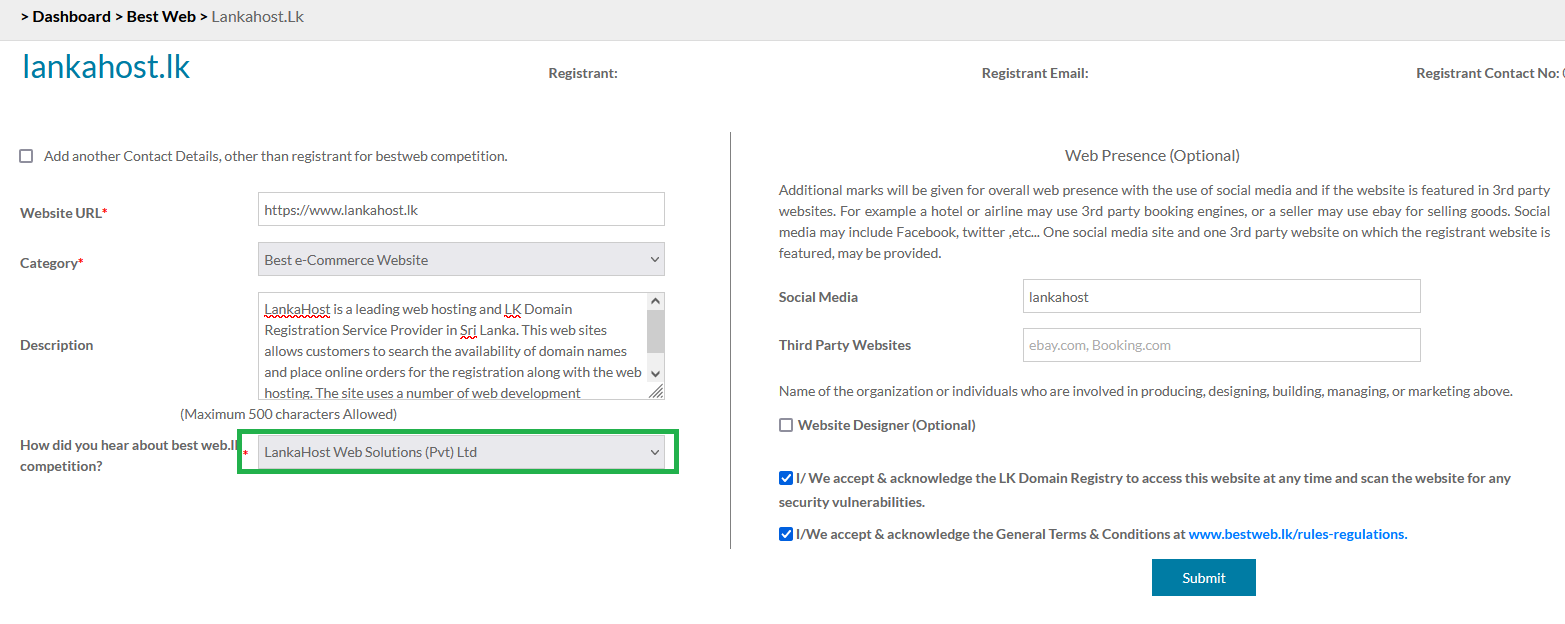Screen dimensions: 1565x624
Task: Click the 'Registrant Email:' label
Action: [1035, 73]
